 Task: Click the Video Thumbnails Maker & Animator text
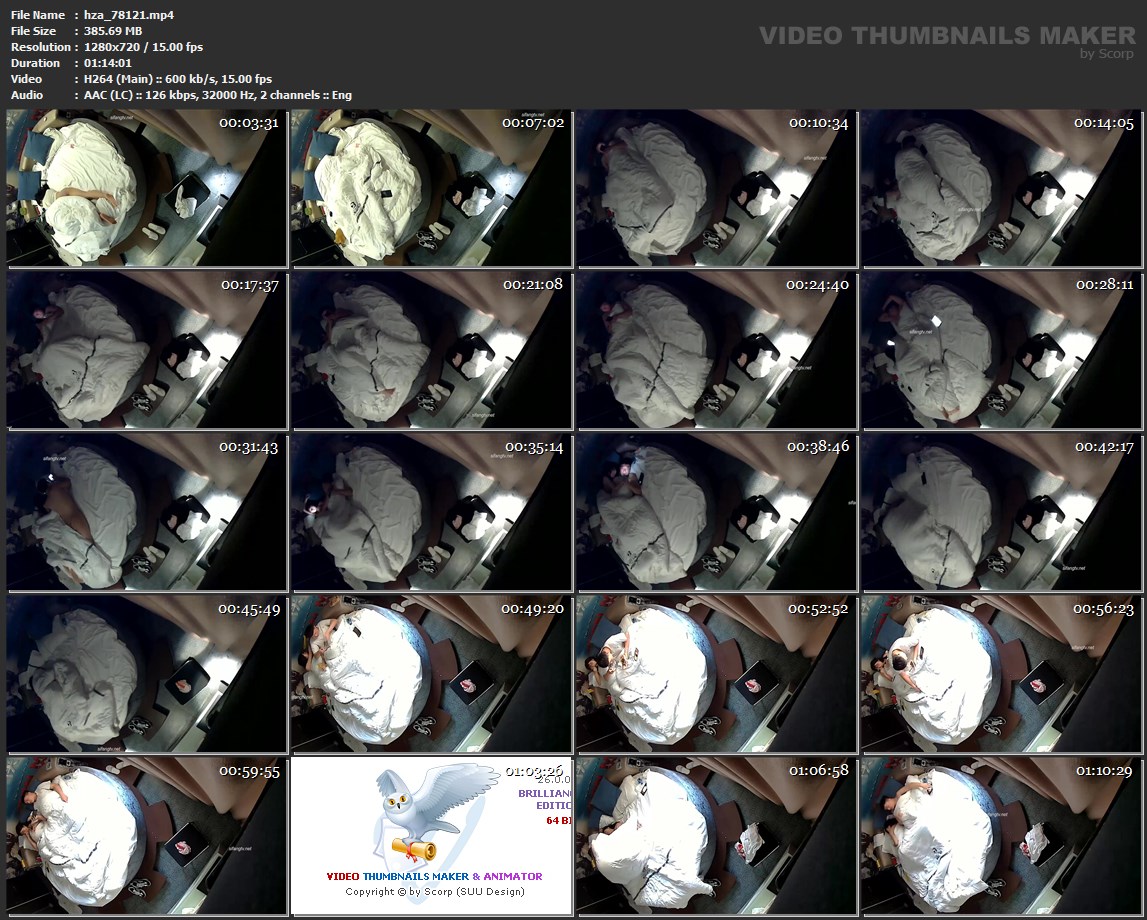point(434,876)
